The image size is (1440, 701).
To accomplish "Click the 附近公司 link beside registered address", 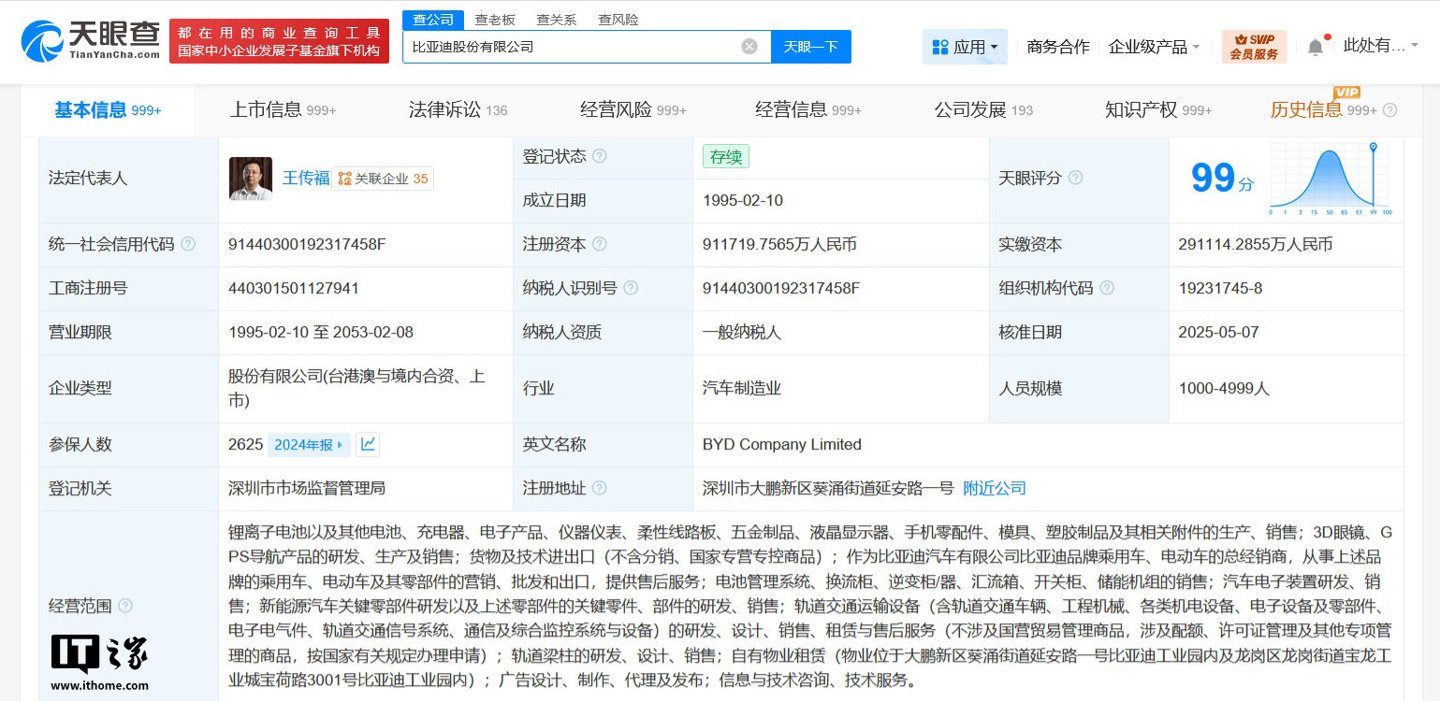I will (x=994, y=489).
